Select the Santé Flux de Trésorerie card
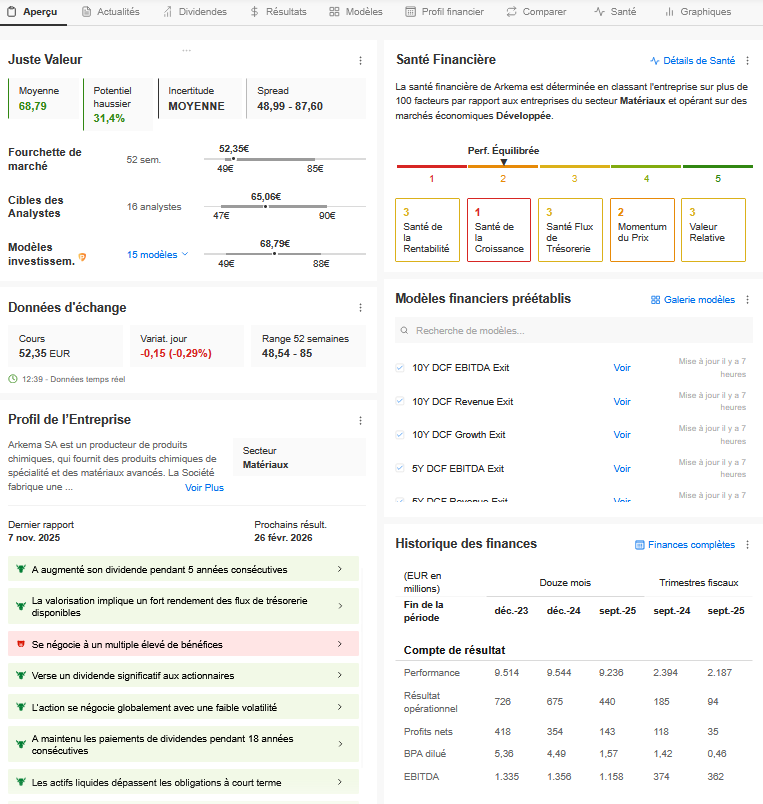 pos(570,230)
